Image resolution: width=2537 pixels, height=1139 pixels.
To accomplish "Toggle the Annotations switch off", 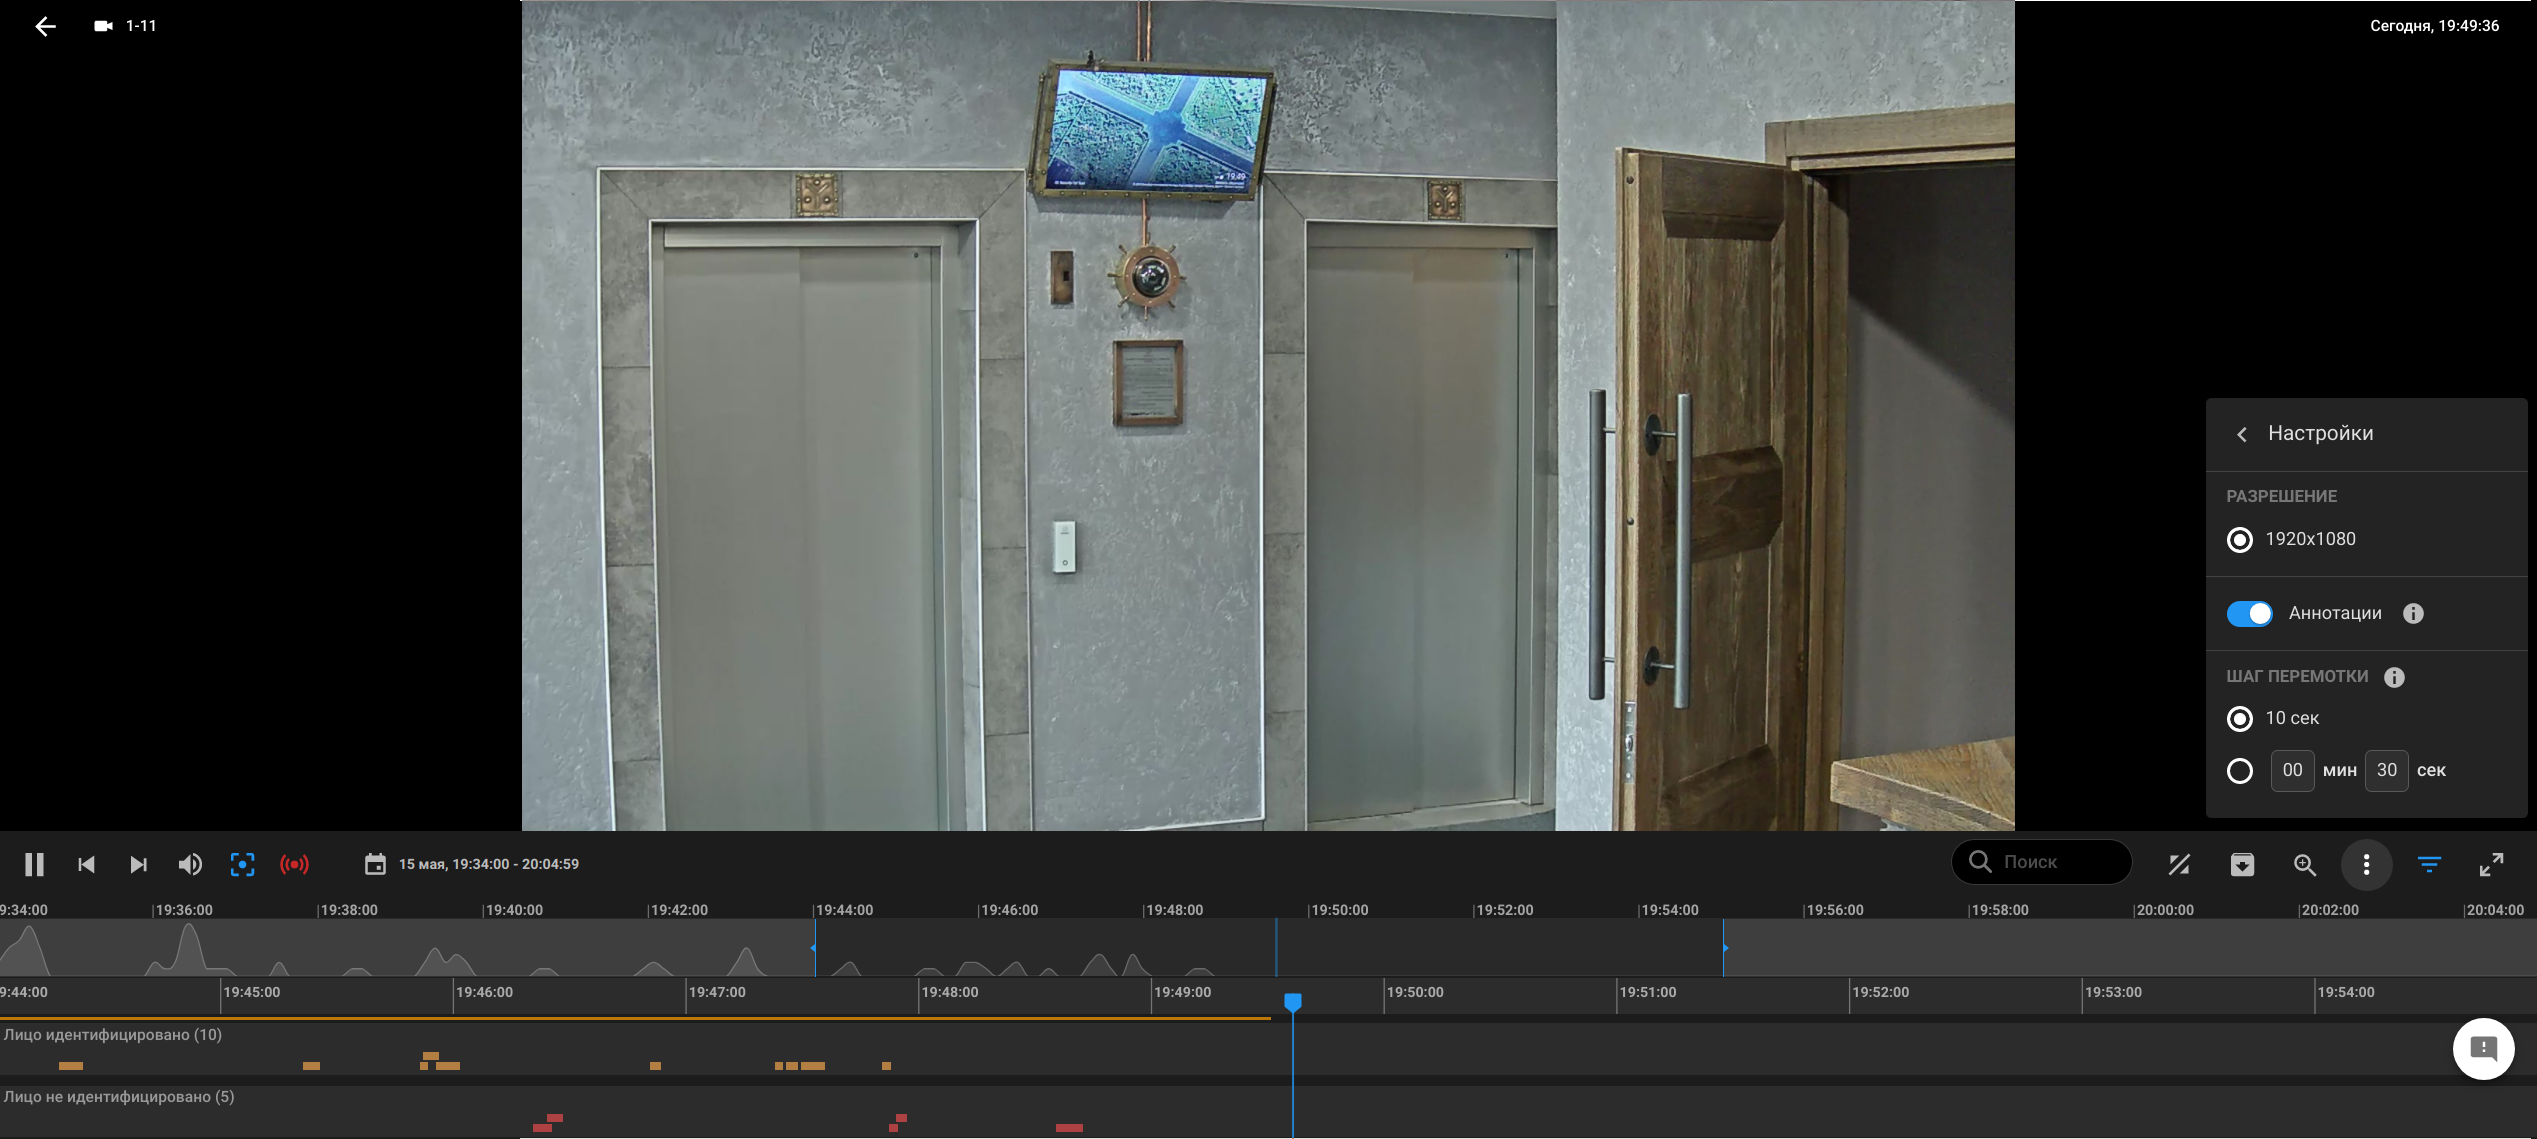I will (2250, 614).
